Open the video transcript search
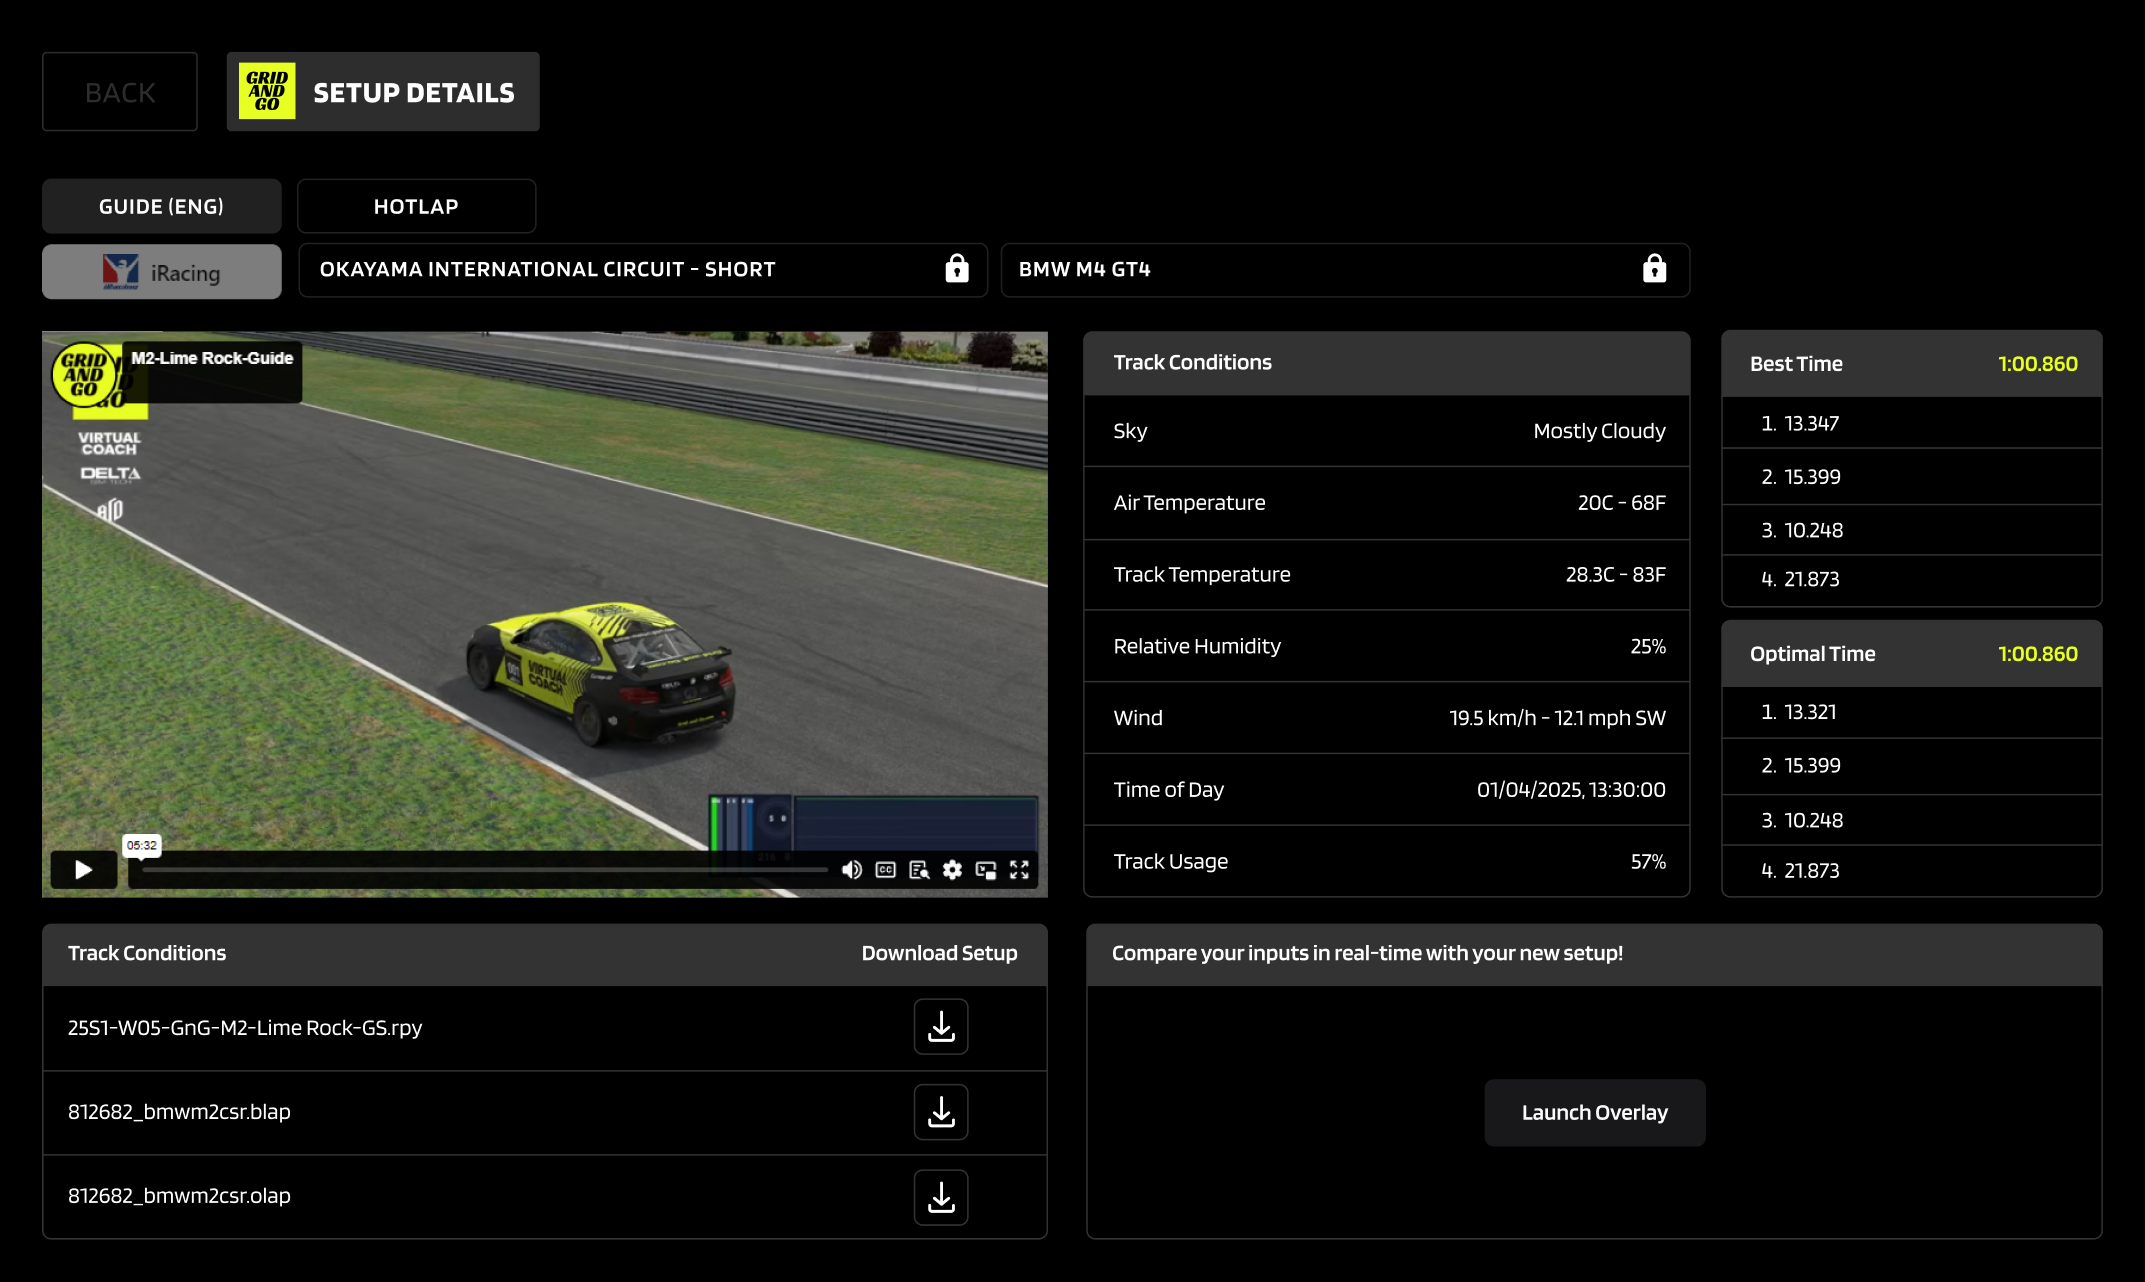The height and width of the screenshot is (1282, 2145). 919,870
